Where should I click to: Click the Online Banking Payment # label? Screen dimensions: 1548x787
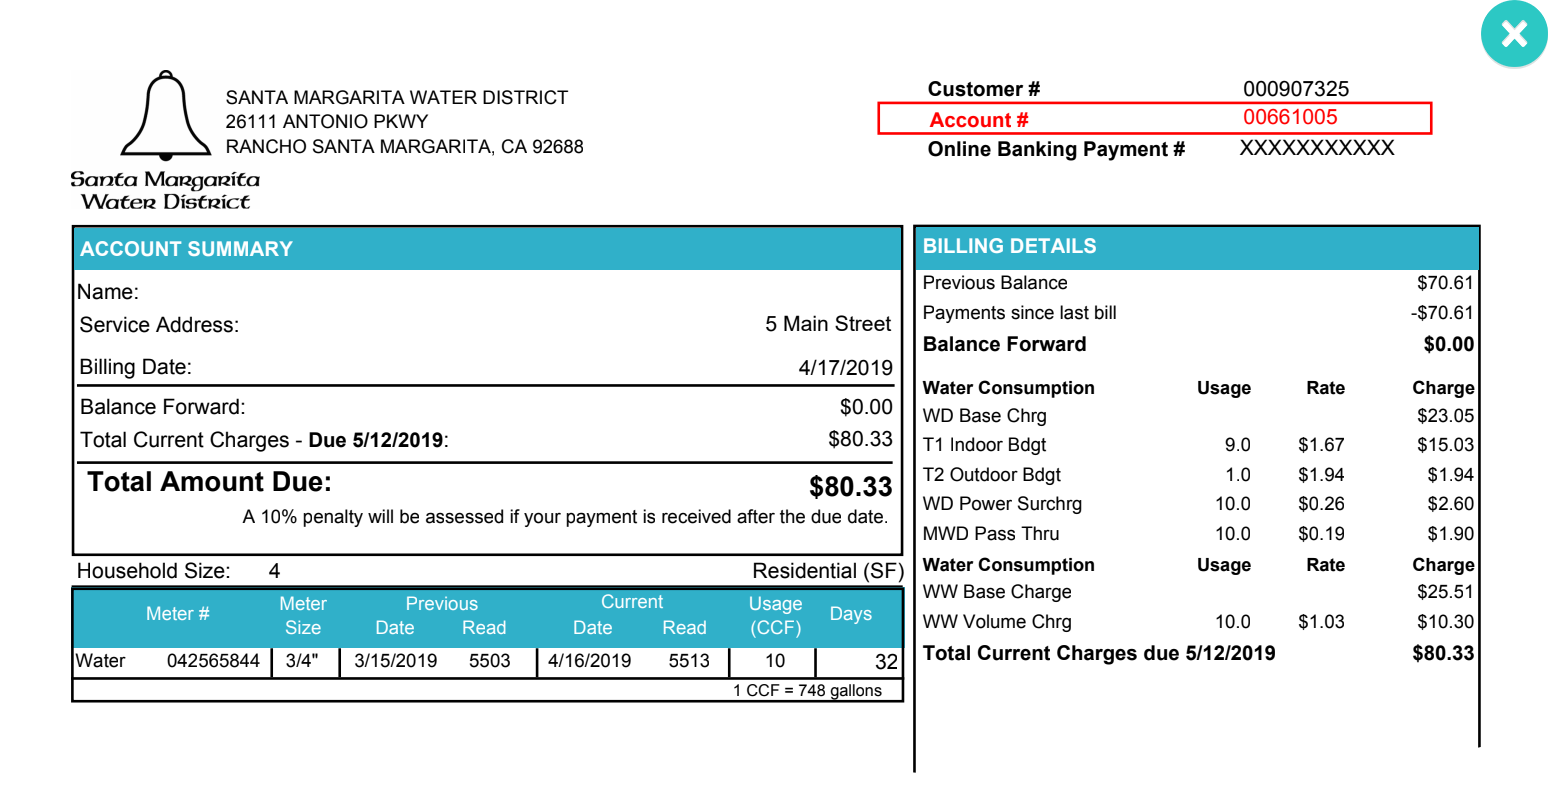[1056, 149]
